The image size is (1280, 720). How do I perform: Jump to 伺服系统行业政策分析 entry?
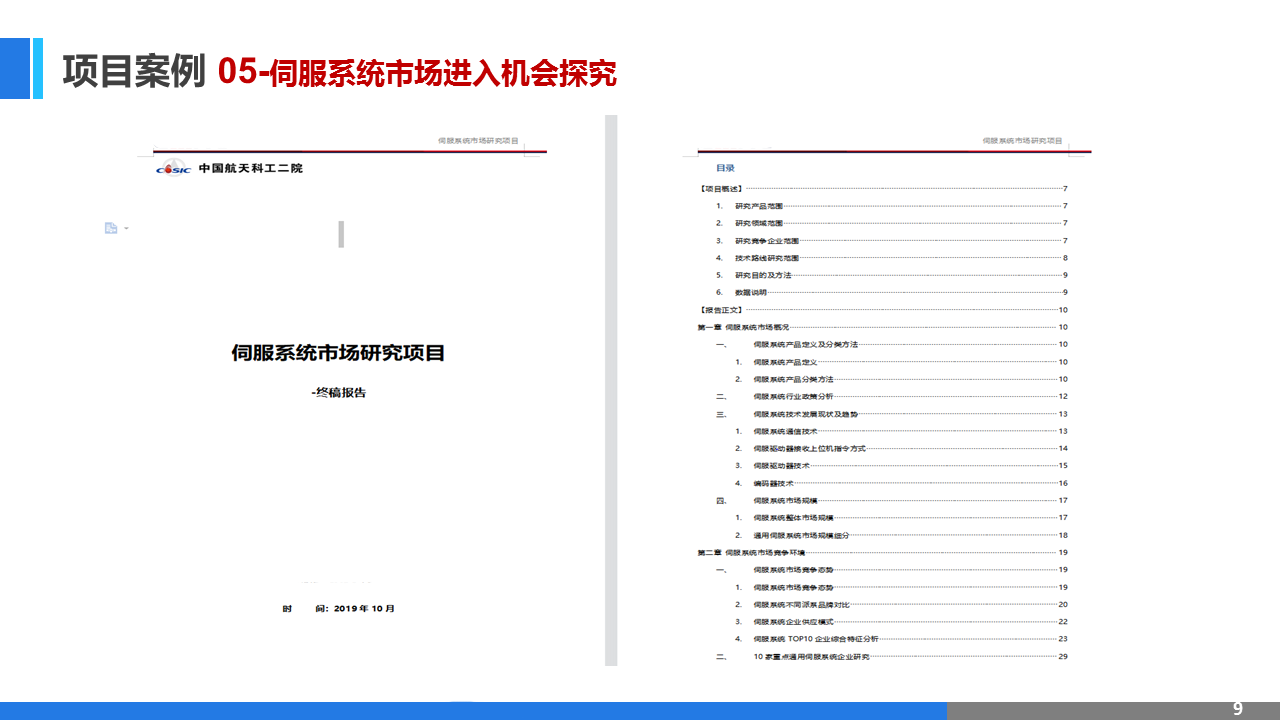click(x=793, y=396)
